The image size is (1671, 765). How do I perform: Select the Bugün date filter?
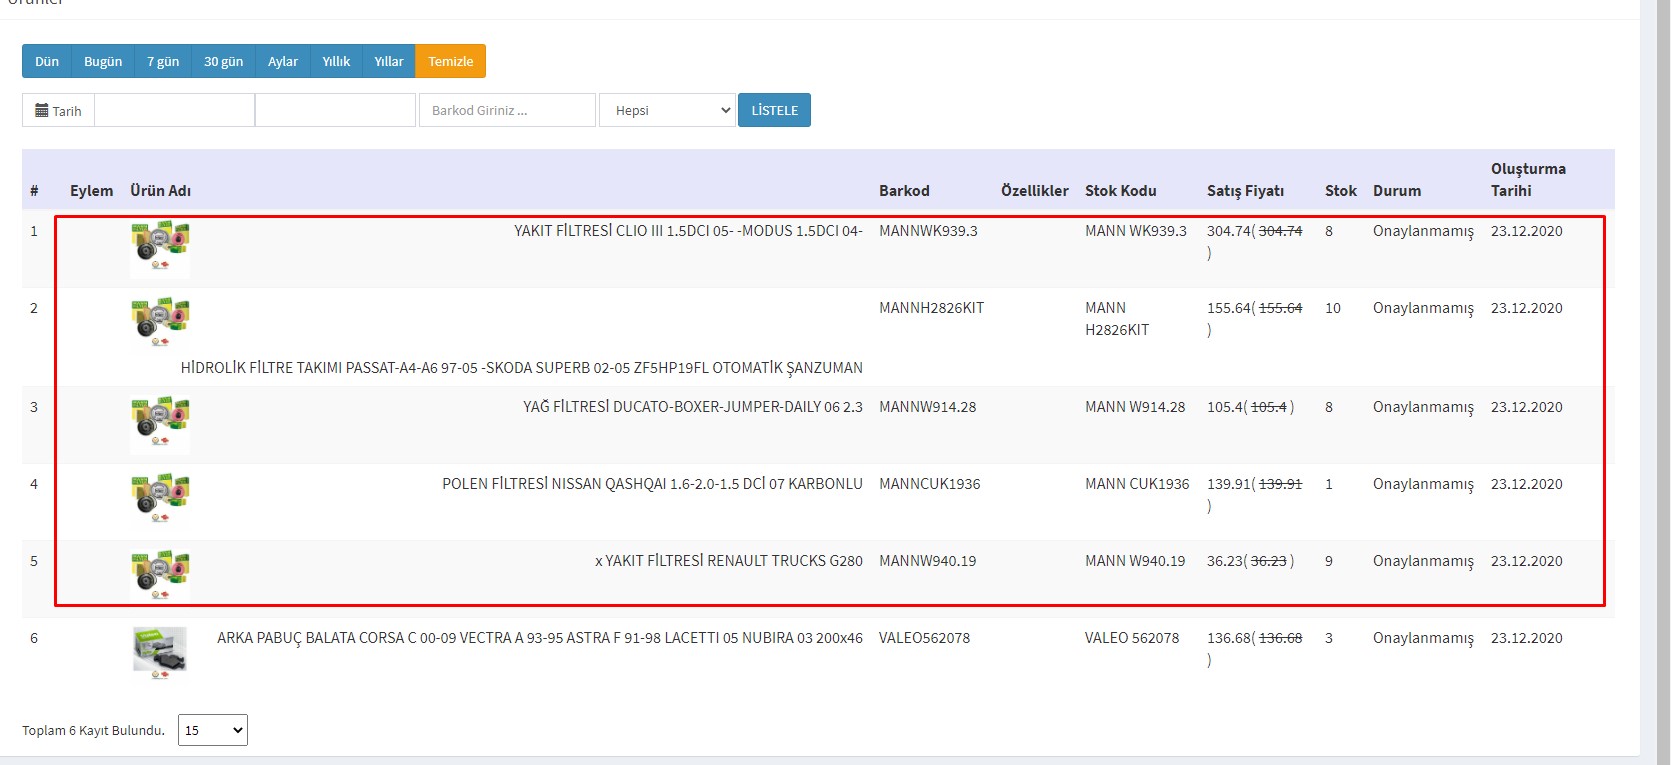[103, 61]
